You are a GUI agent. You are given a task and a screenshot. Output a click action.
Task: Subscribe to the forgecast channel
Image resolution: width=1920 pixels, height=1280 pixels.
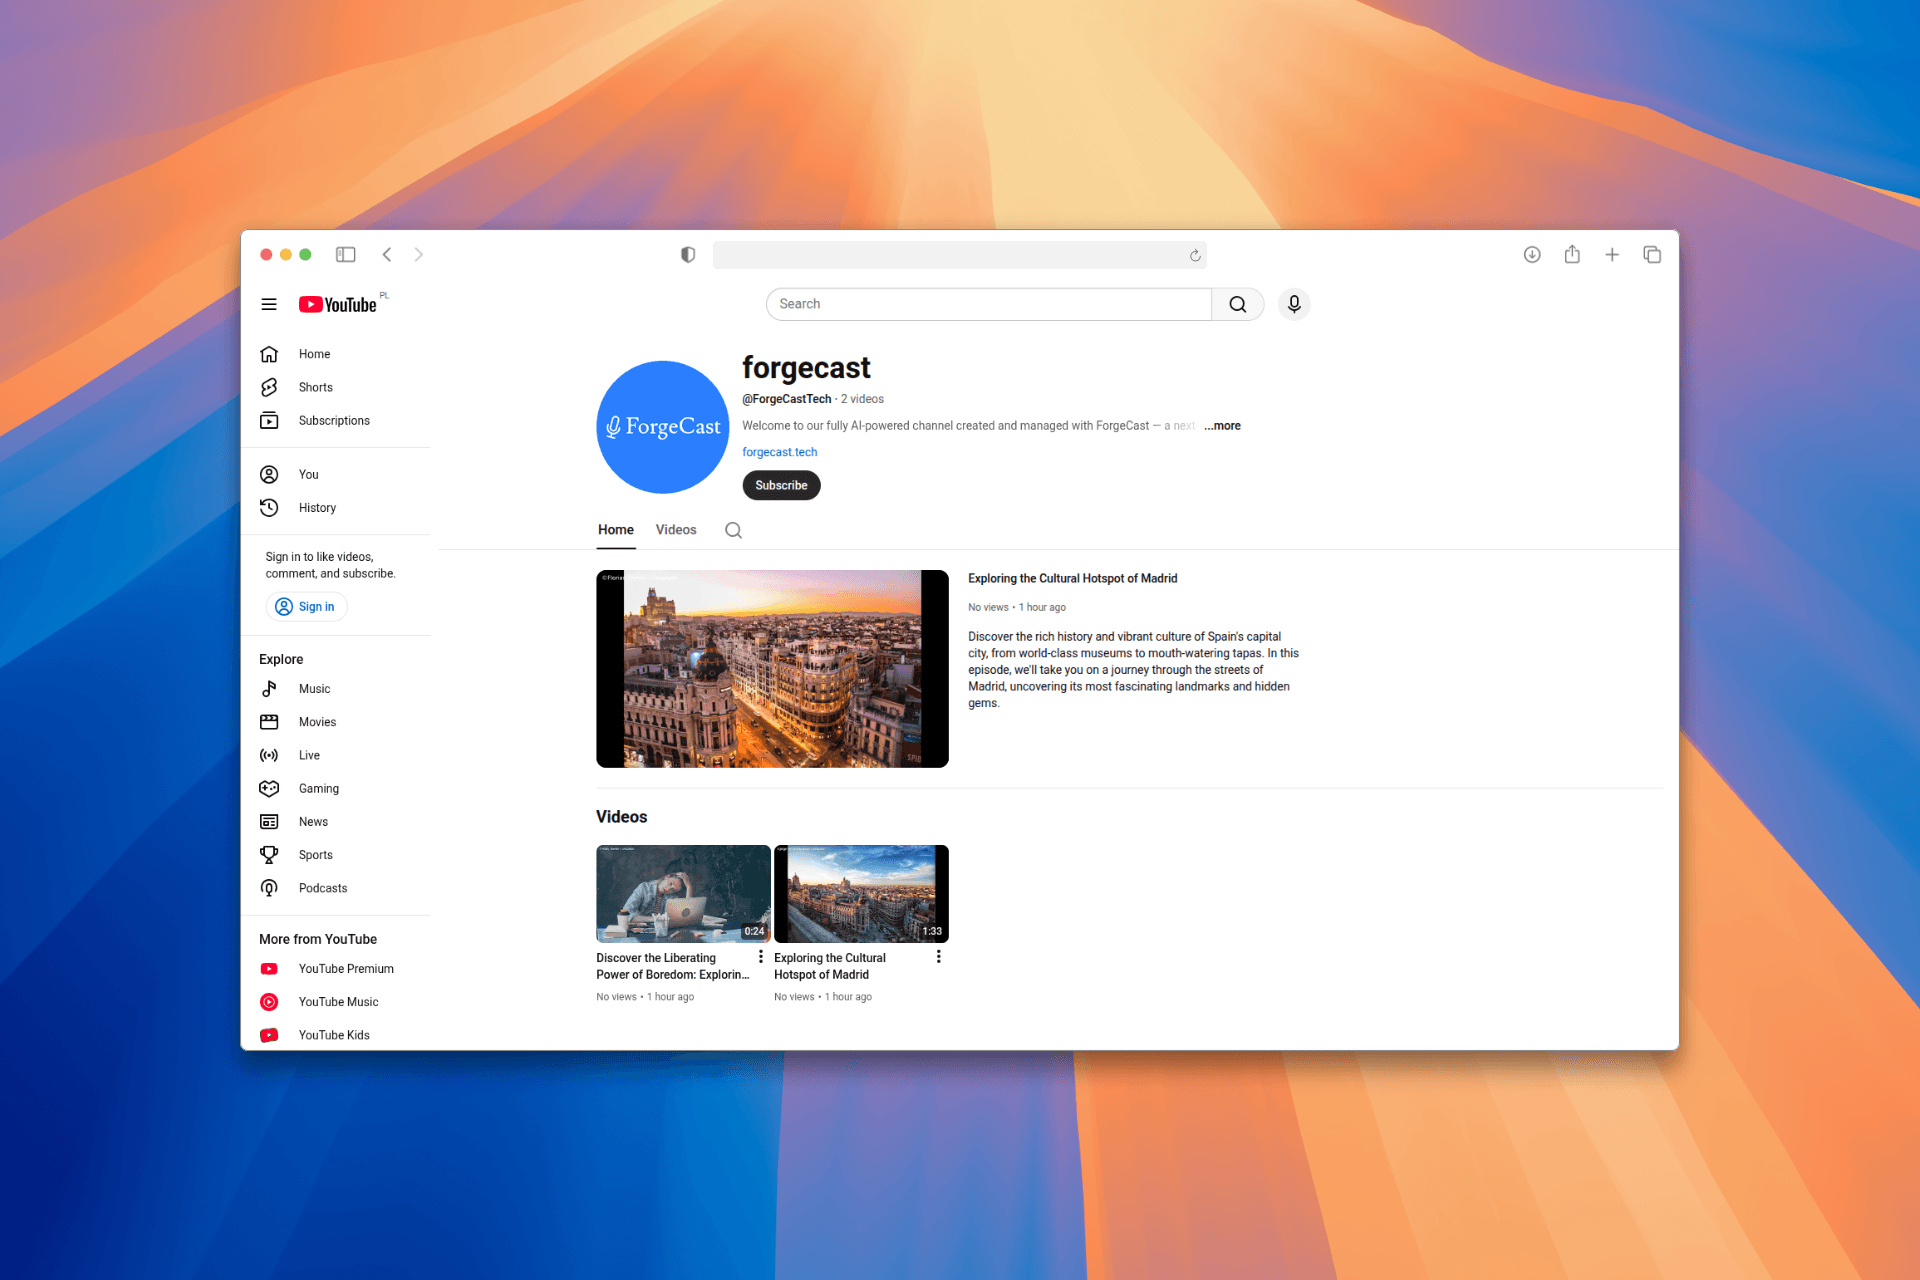781,485
